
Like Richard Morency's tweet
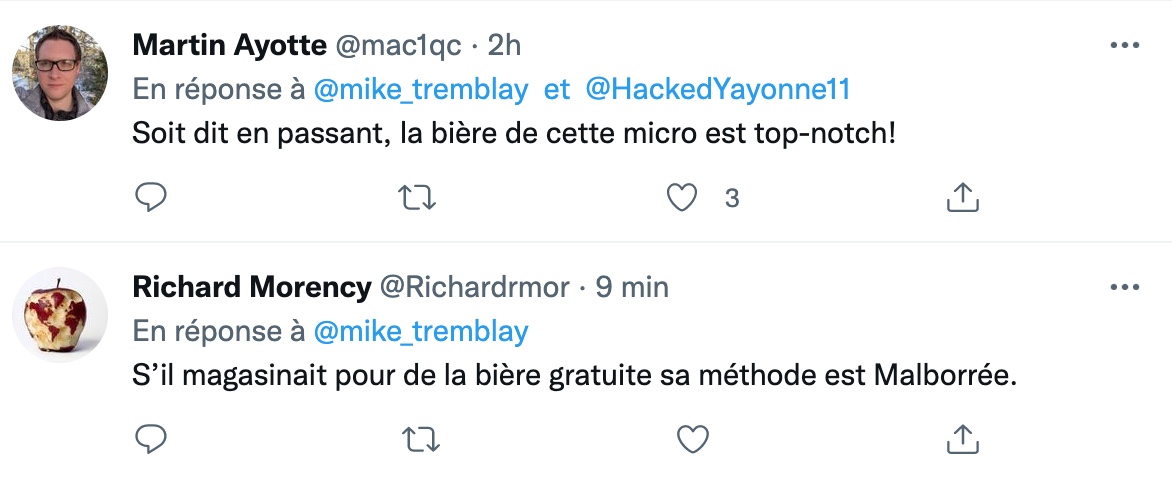tap(692, 439)
